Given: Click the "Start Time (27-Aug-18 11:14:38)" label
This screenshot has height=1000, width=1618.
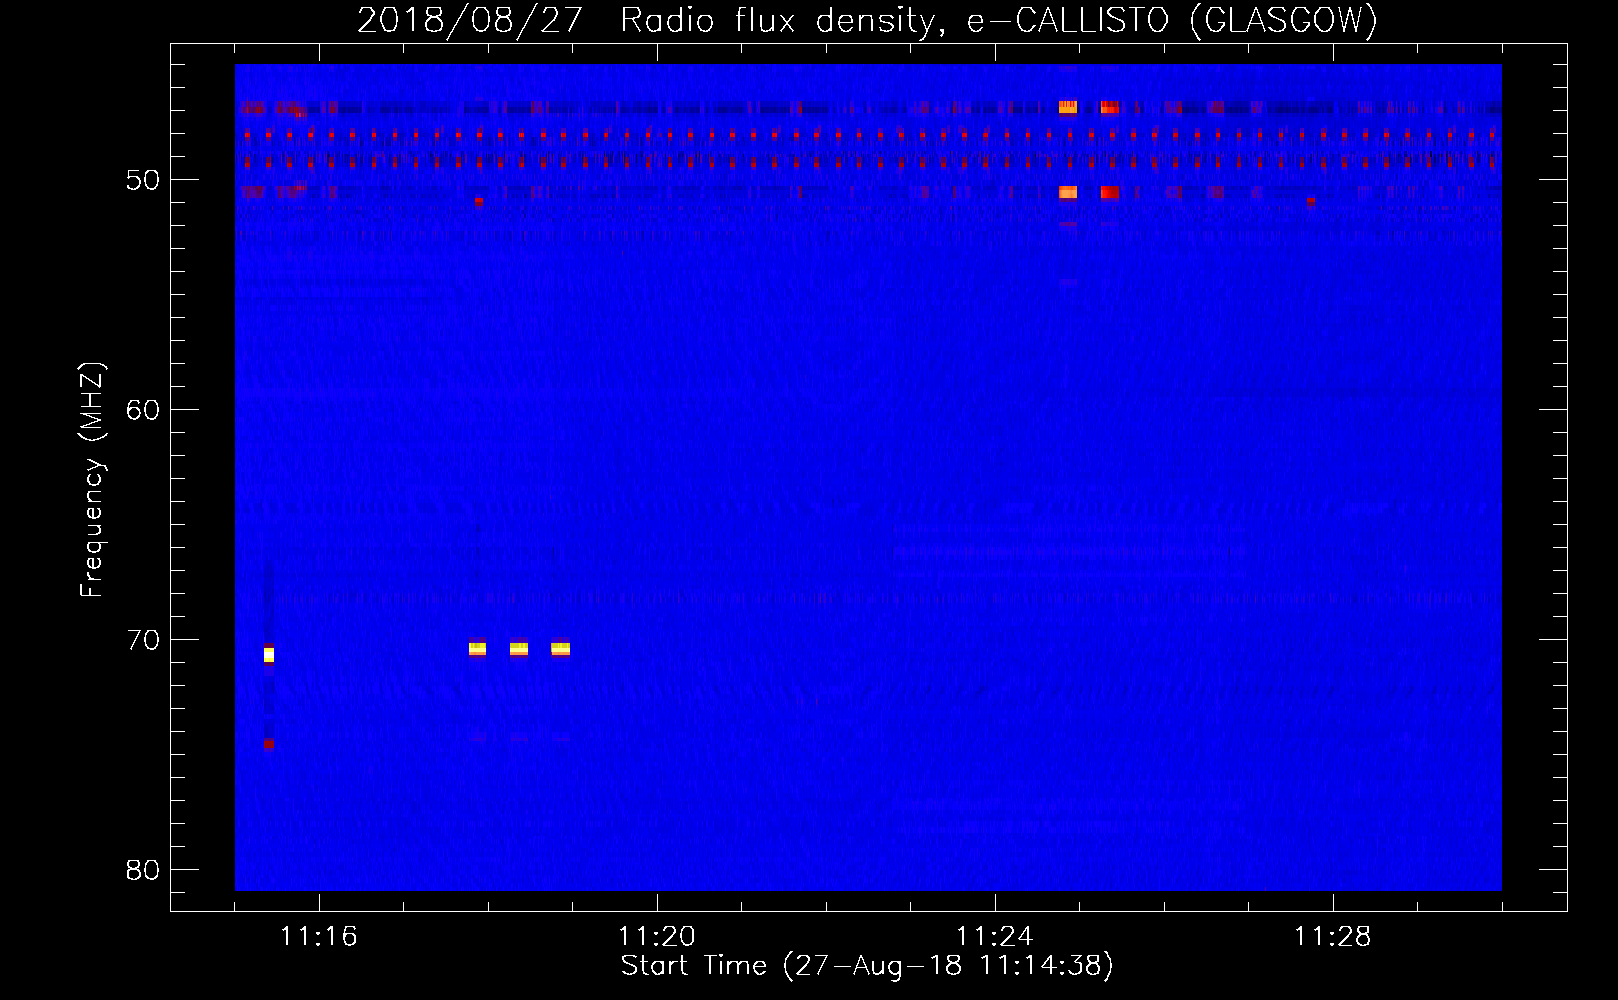Looking at the screenshot, I should [x=867, y=966].
